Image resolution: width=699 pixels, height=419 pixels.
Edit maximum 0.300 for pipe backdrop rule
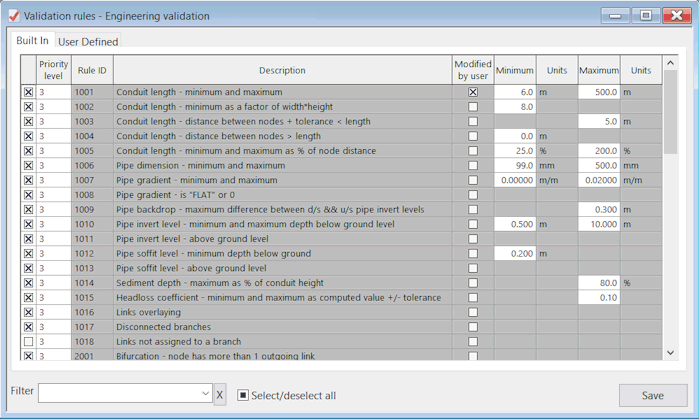coord(599,210)
